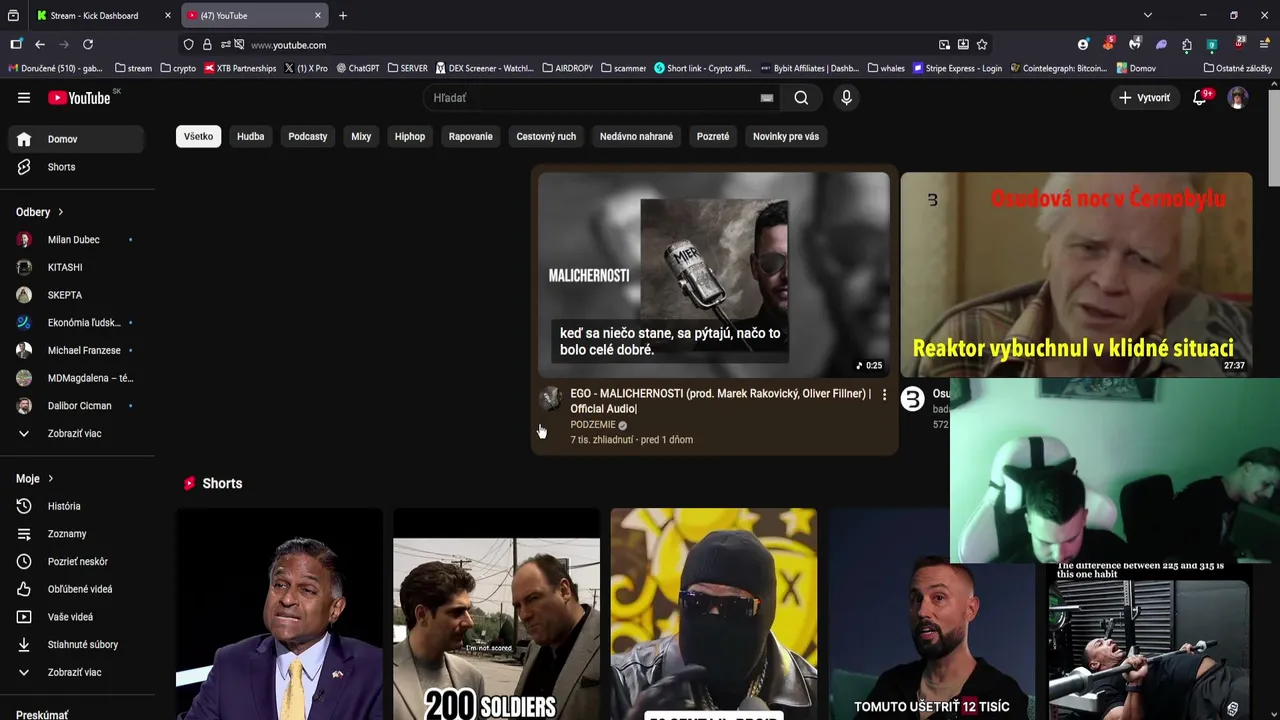The height and width of the screenshot is (720, 1280).
Task: Open the PODZEMIE channel link
Action: [x=593, y=425]
